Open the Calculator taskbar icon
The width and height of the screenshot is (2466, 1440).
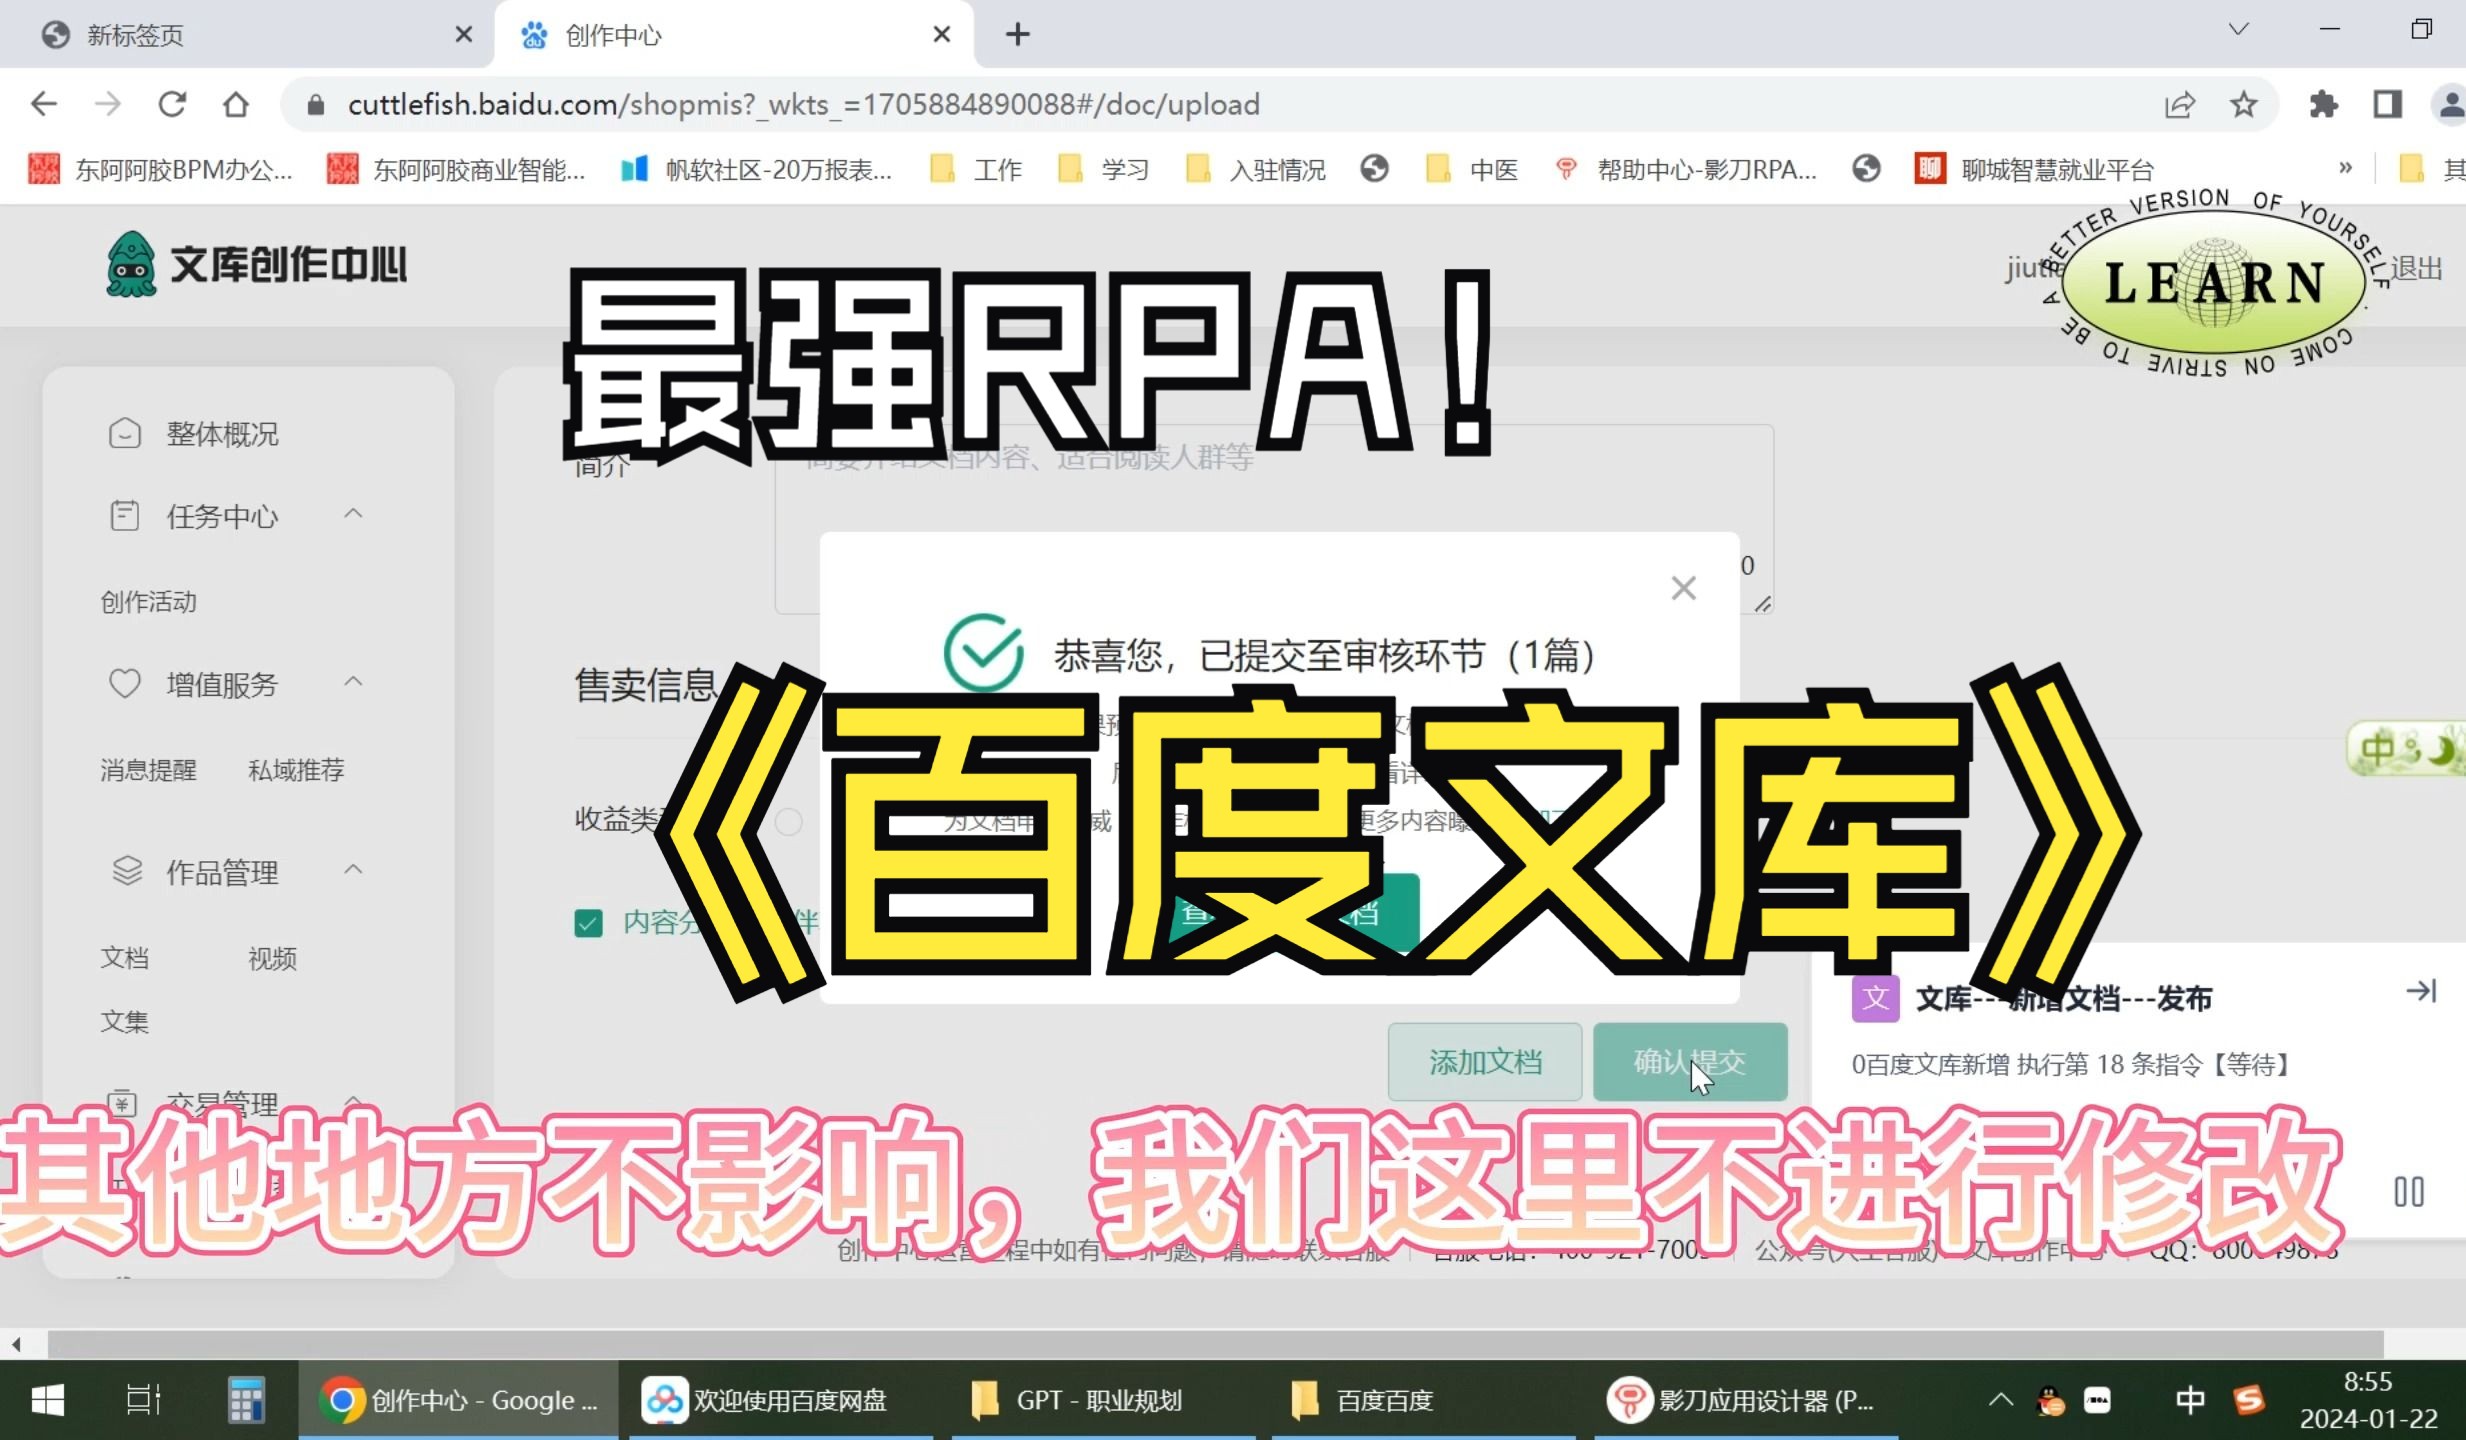[246, 1400]
